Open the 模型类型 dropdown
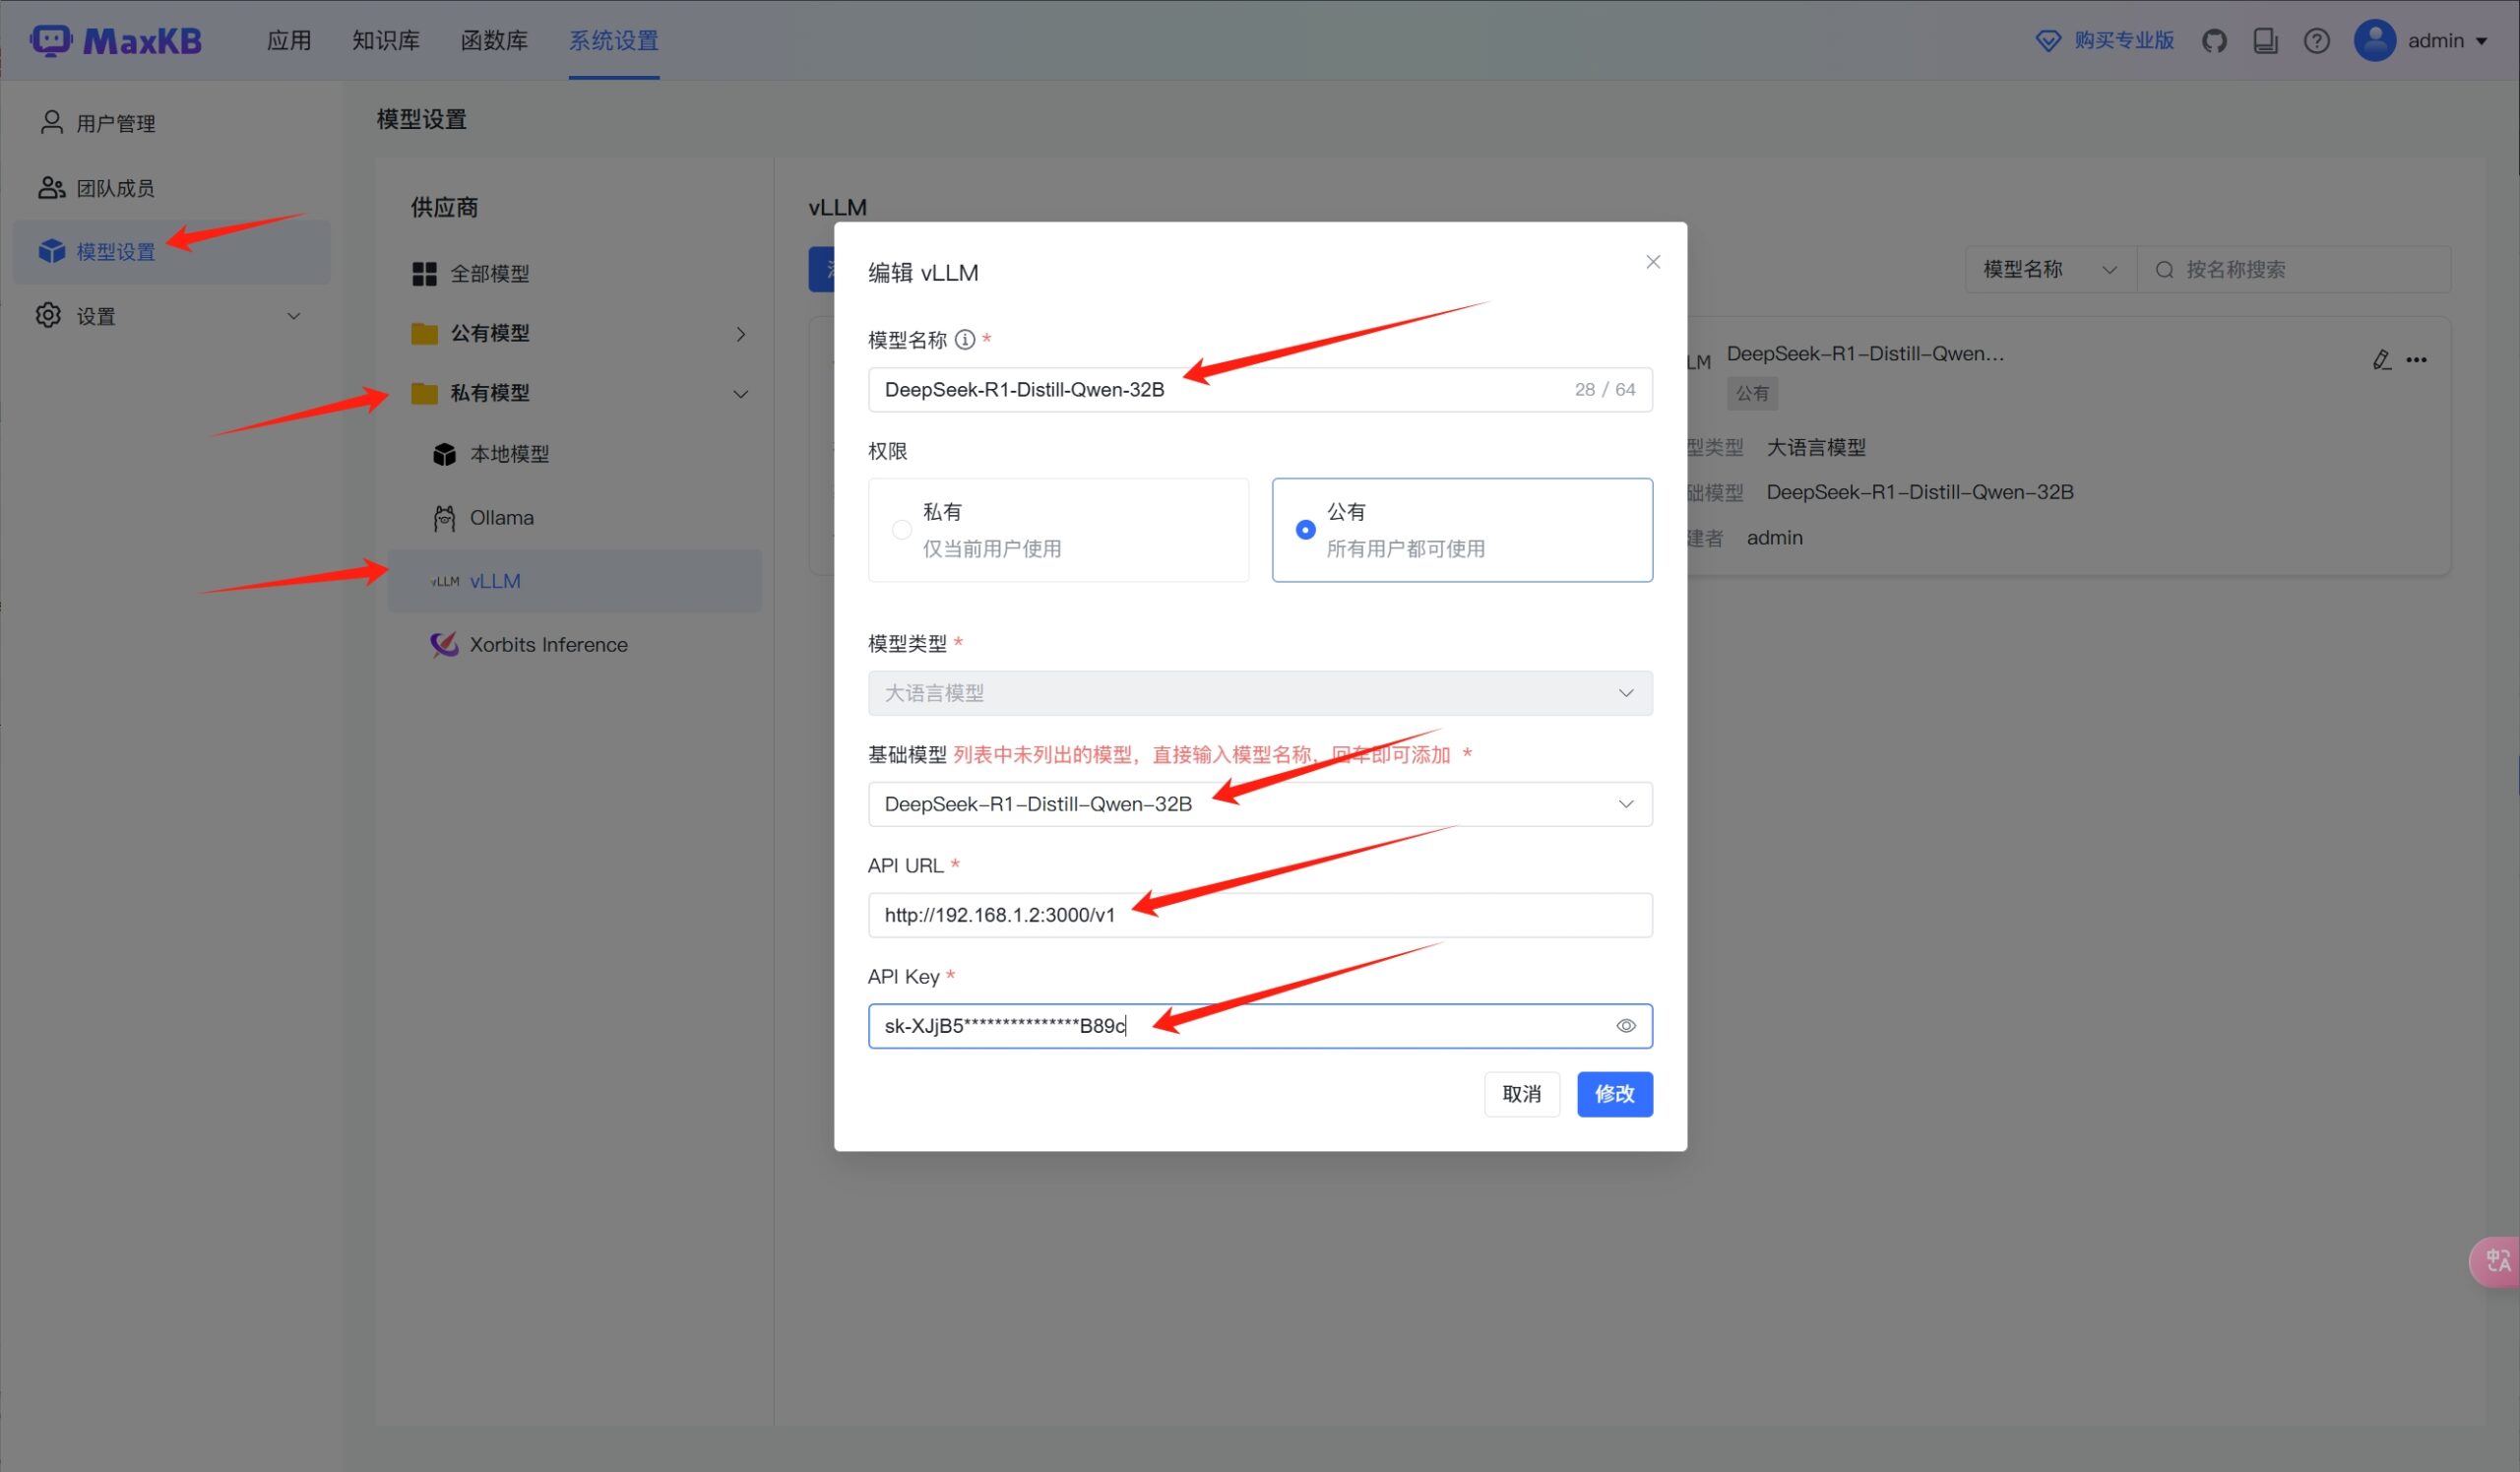The image size is (2520, 1472). (x=1260, y=693)
